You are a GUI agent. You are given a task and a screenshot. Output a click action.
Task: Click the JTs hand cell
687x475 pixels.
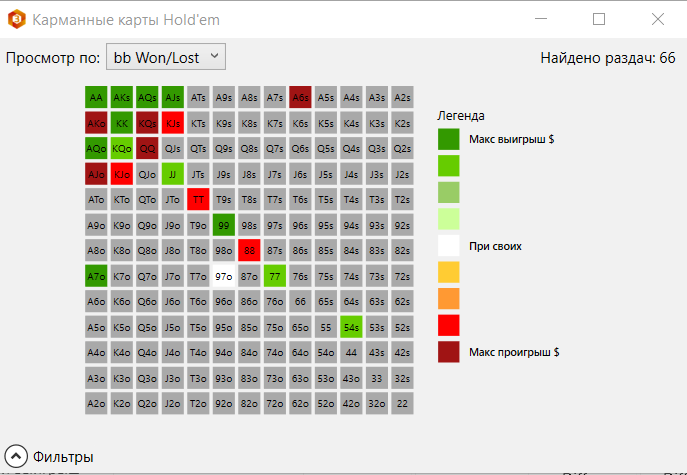[x=198, y=174]
